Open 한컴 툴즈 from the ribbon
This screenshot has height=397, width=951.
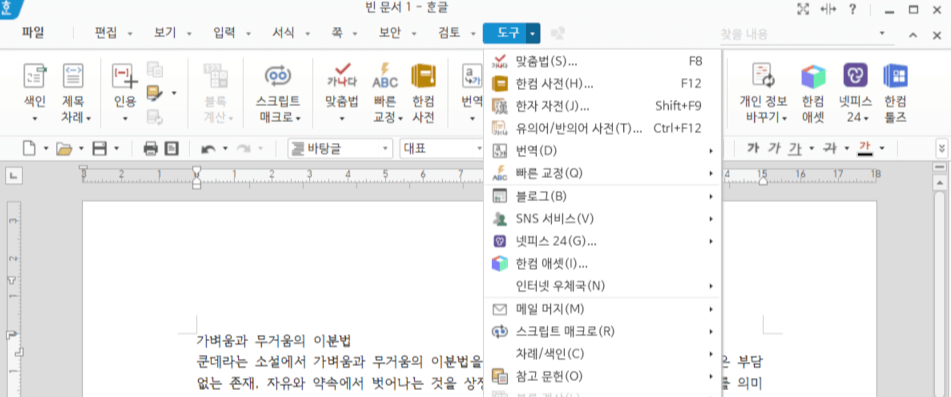(x=895, y=93)
